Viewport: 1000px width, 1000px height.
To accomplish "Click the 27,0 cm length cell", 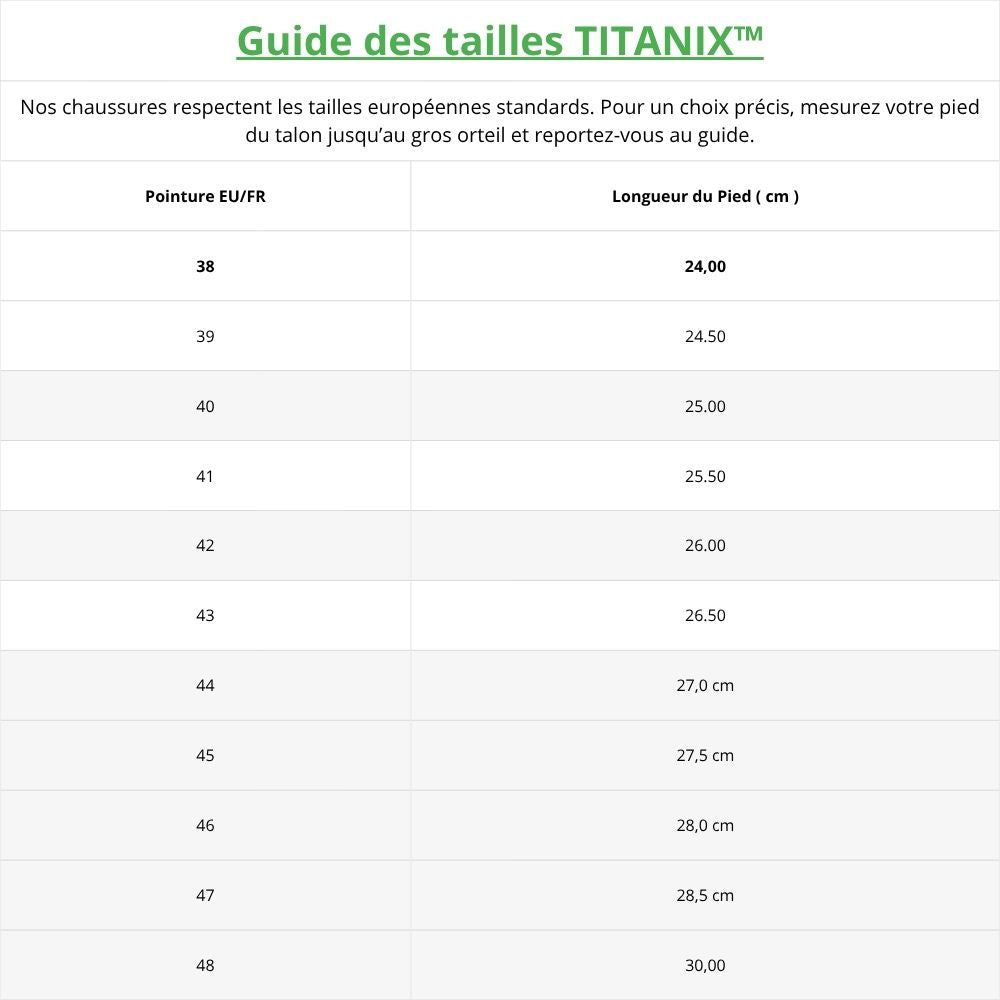I will tap(705, 685).
